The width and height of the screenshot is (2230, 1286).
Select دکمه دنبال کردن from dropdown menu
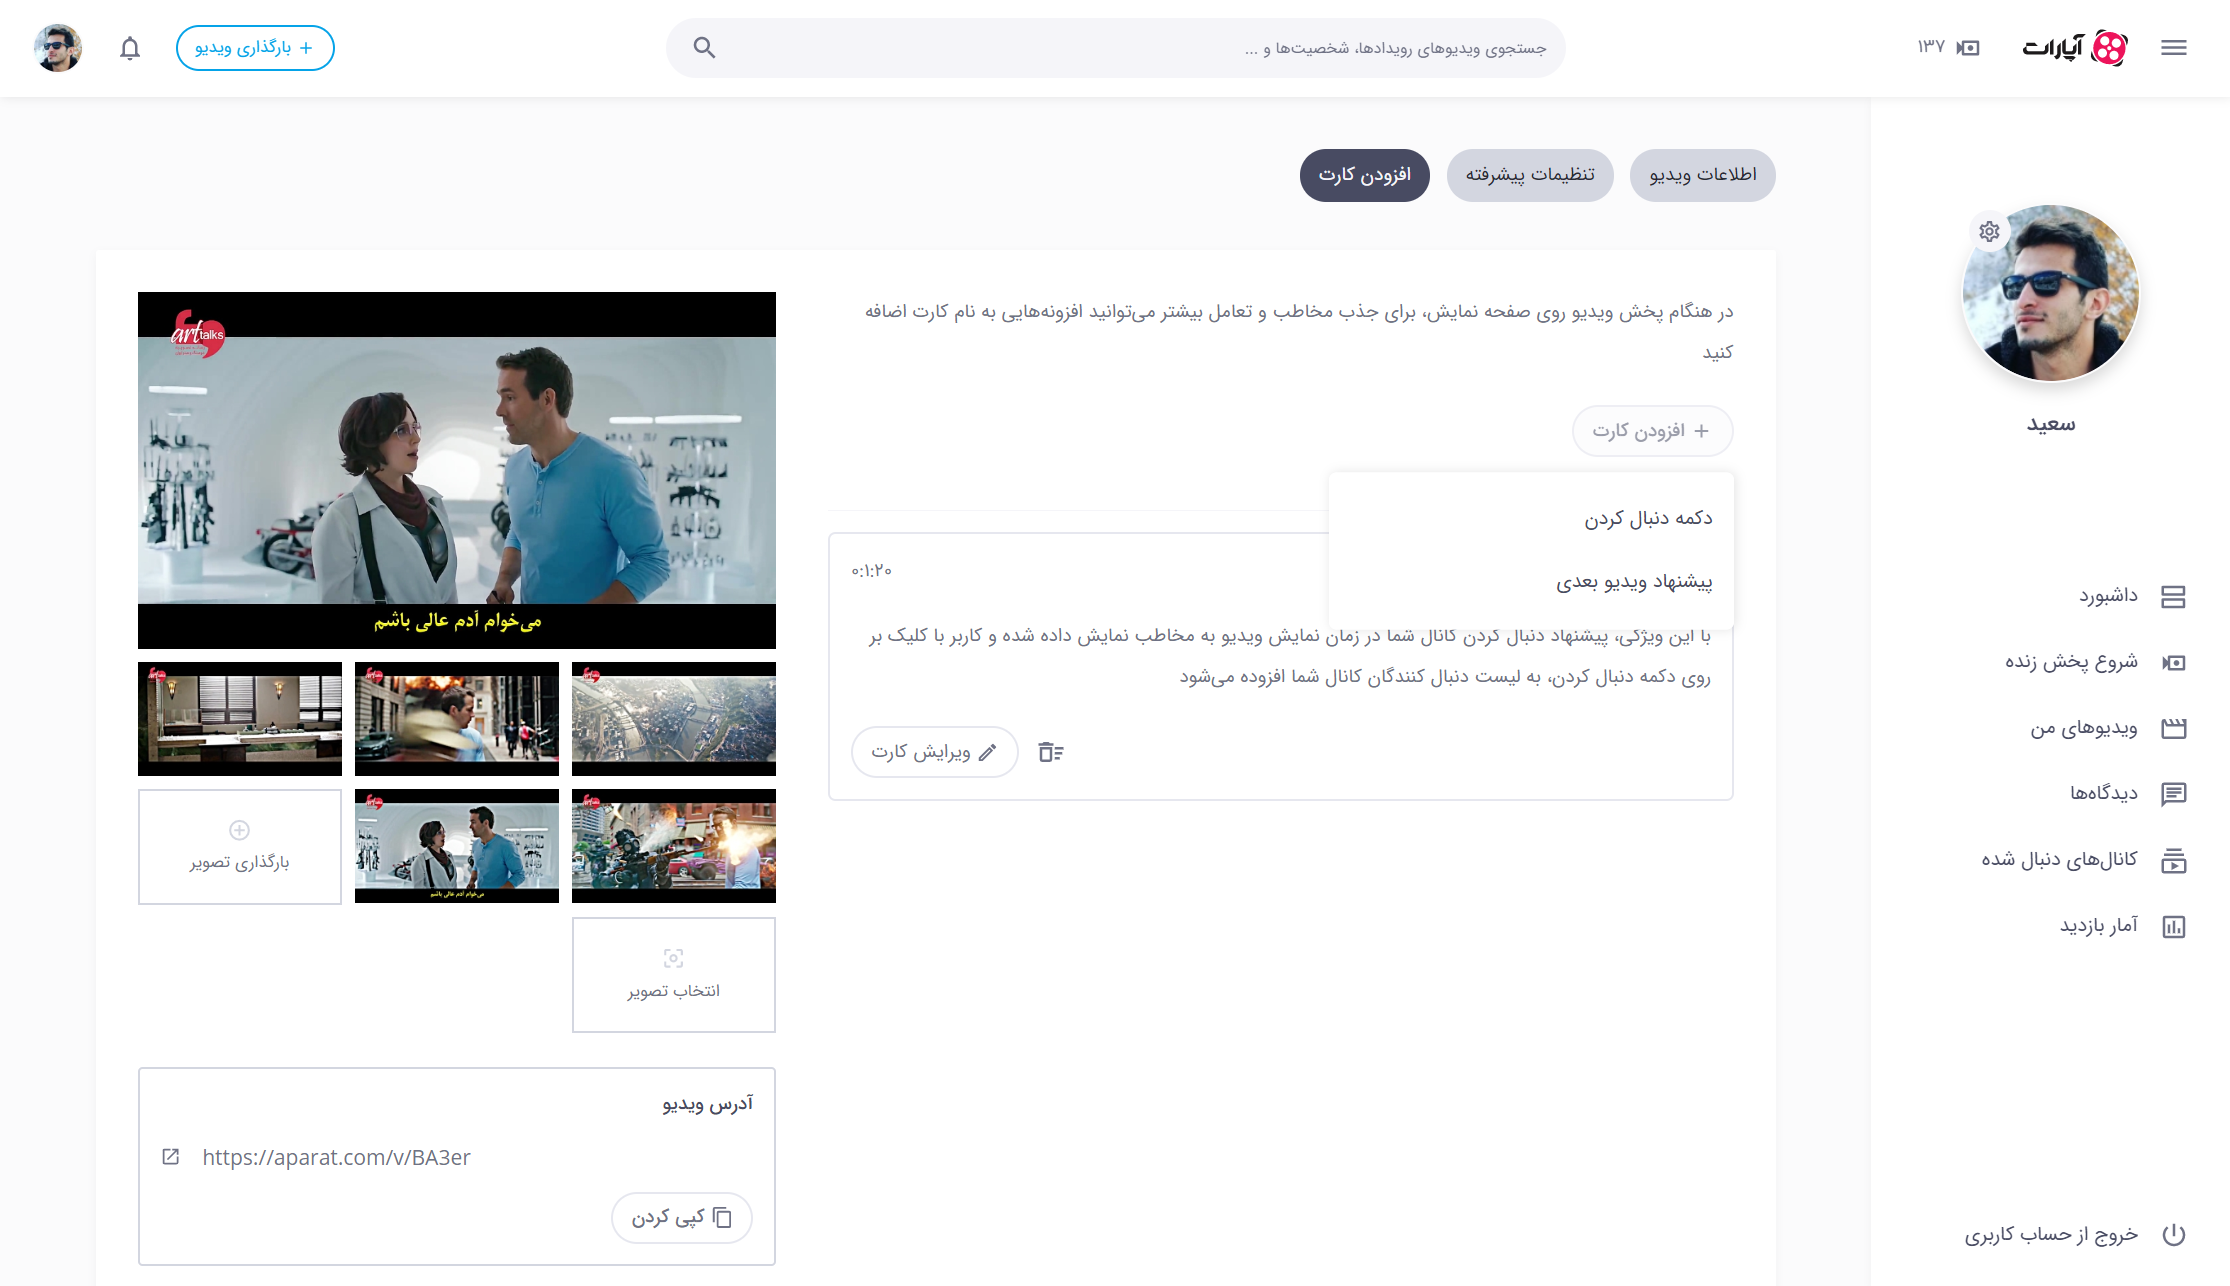tap(1647, 518)
